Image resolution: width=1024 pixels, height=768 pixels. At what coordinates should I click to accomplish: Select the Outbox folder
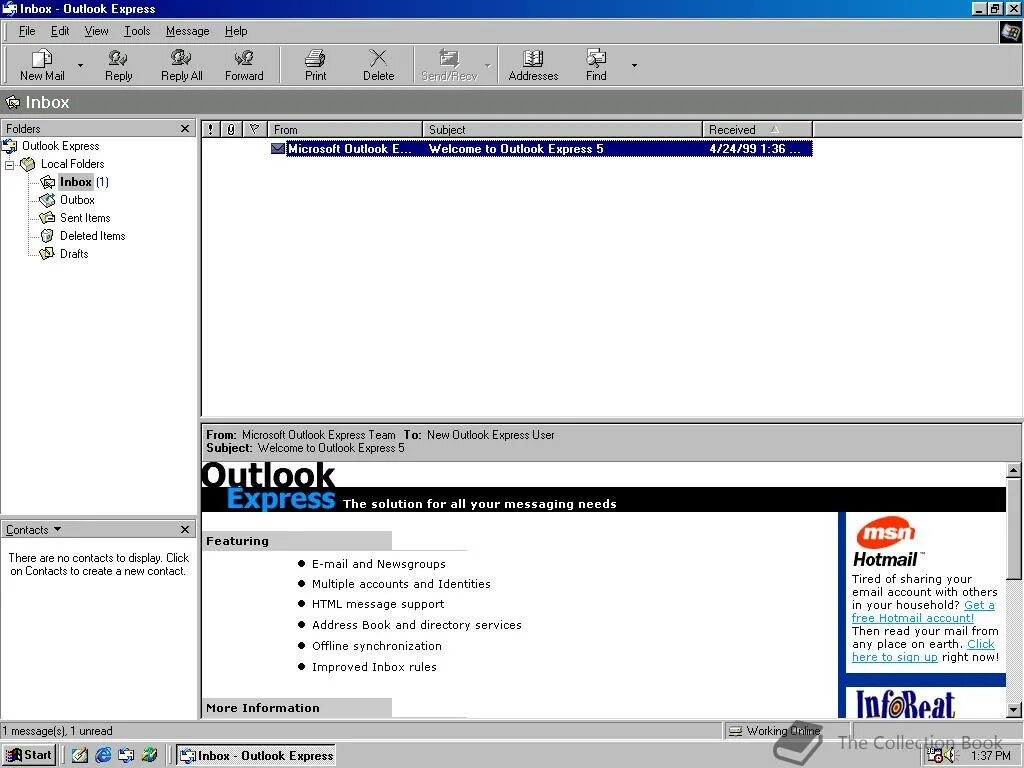77,200
